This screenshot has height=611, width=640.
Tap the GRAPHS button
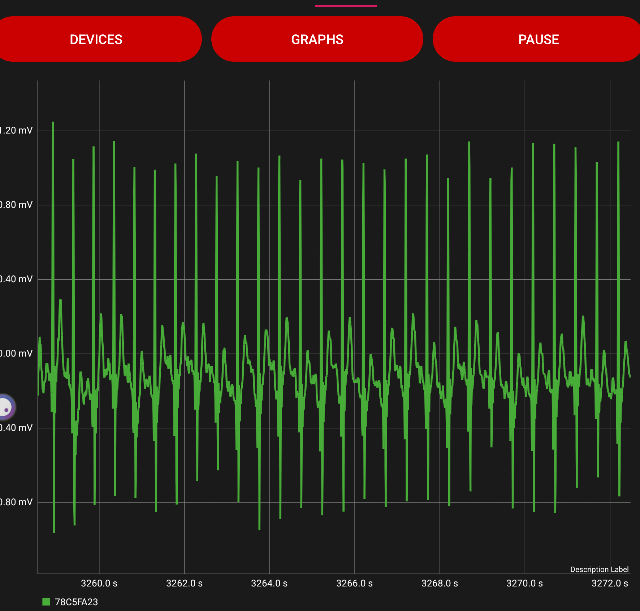[x=317, y=39]
